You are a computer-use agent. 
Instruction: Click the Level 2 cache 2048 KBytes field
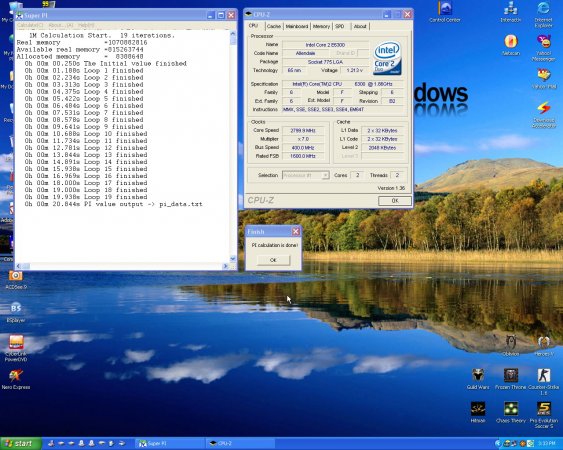coord(382,148)
